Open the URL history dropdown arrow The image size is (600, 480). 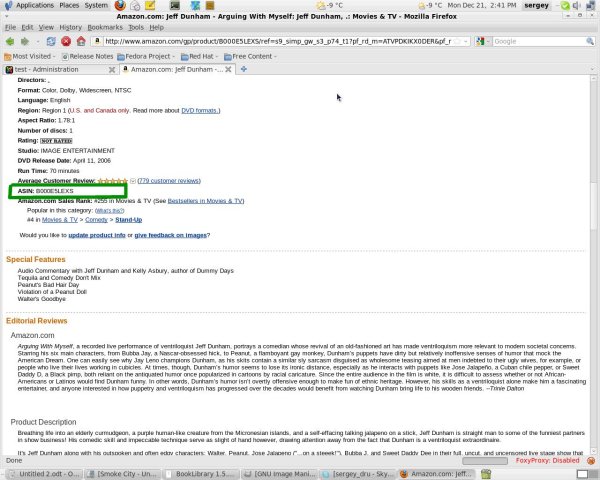click(x=466, y=41)
